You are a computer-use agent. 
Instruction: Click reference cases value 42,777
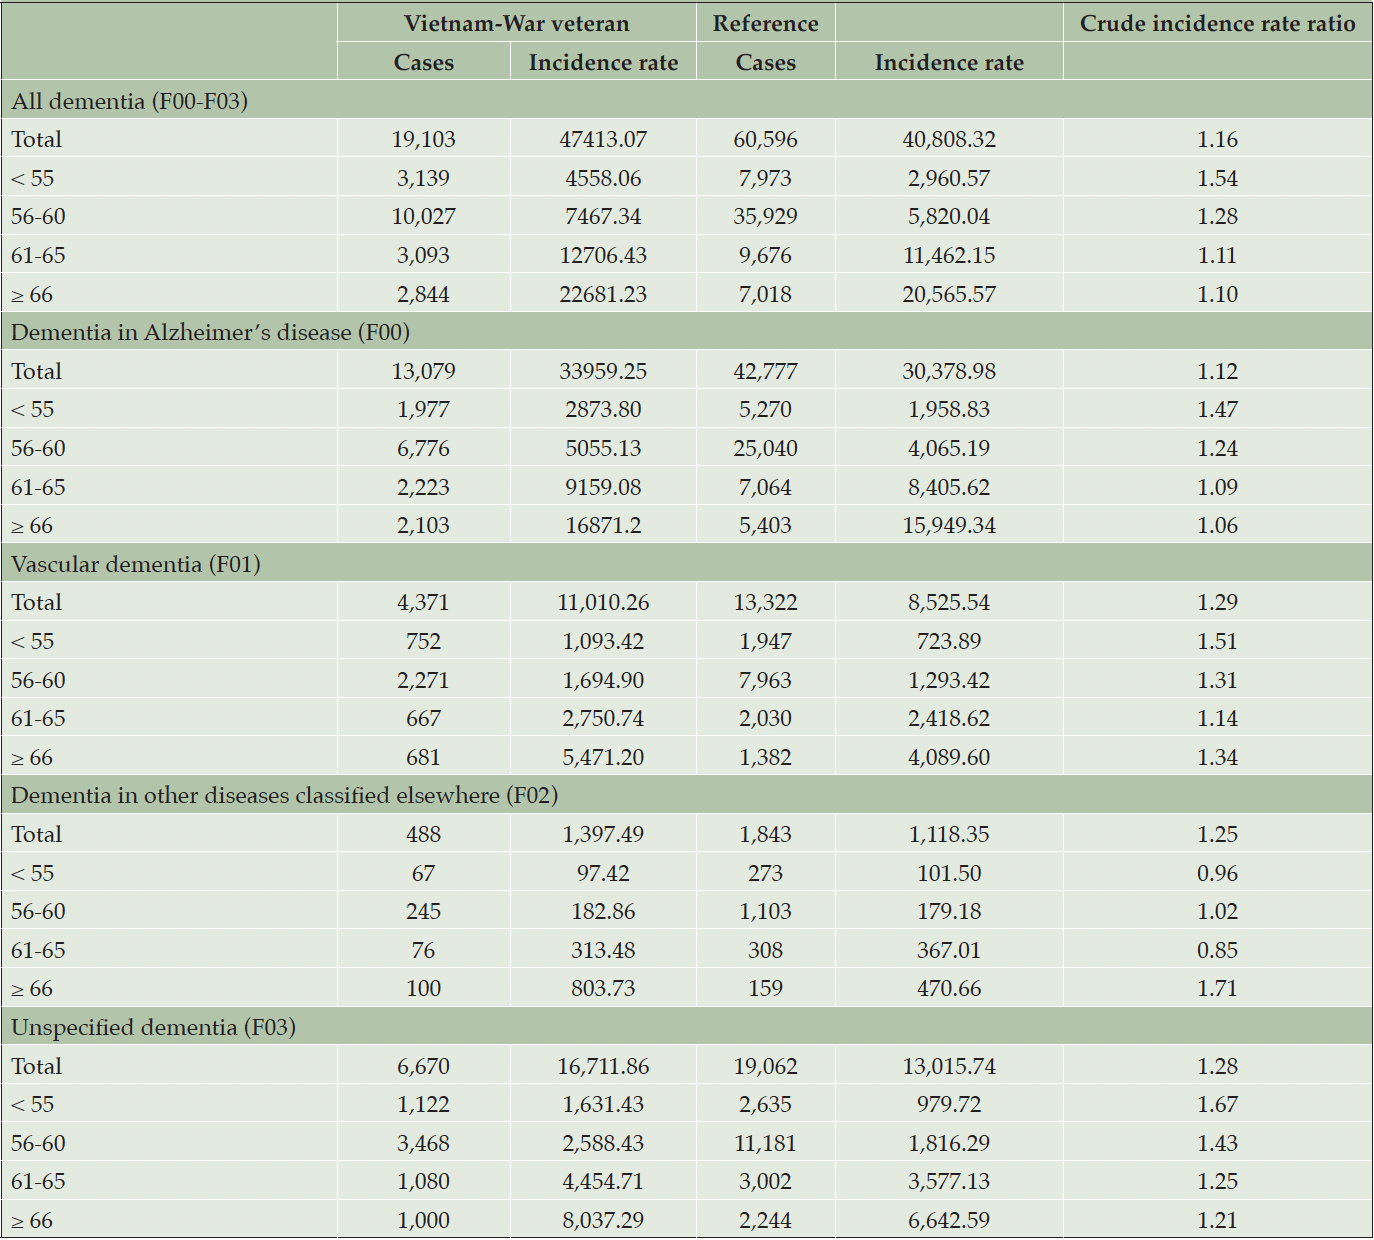765,371
